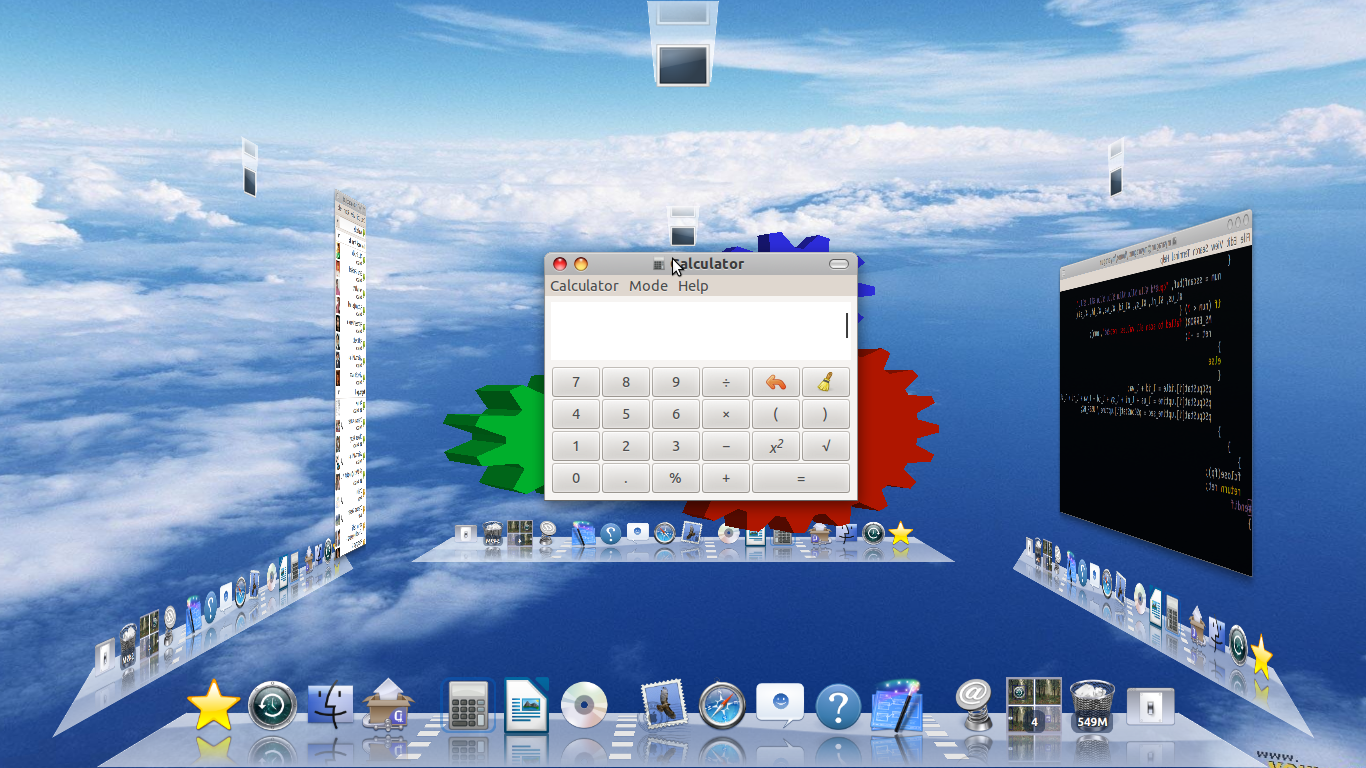The height and width of the screenshot is (768, 1366).
Task: Click the pill-shaped button on Calculator's title bar
Action: tap(839, 264)
